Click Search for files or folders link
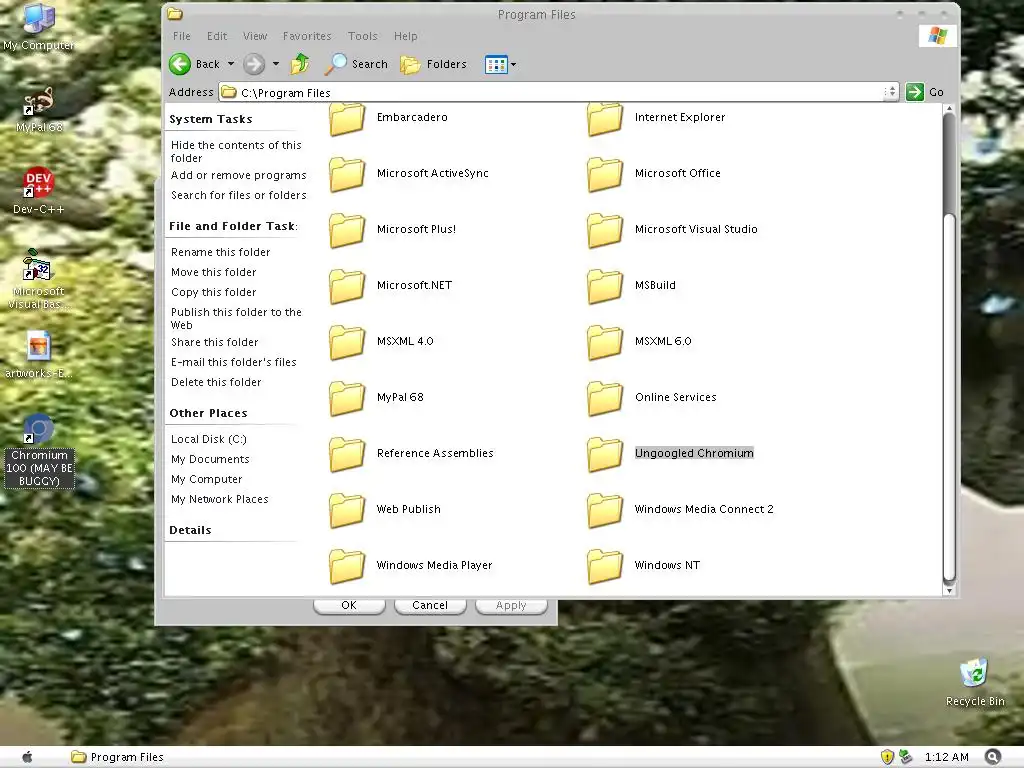Image resolution: width=1024 pixels, height=768 pixels. pyautogui.click(x=238, y=195)
